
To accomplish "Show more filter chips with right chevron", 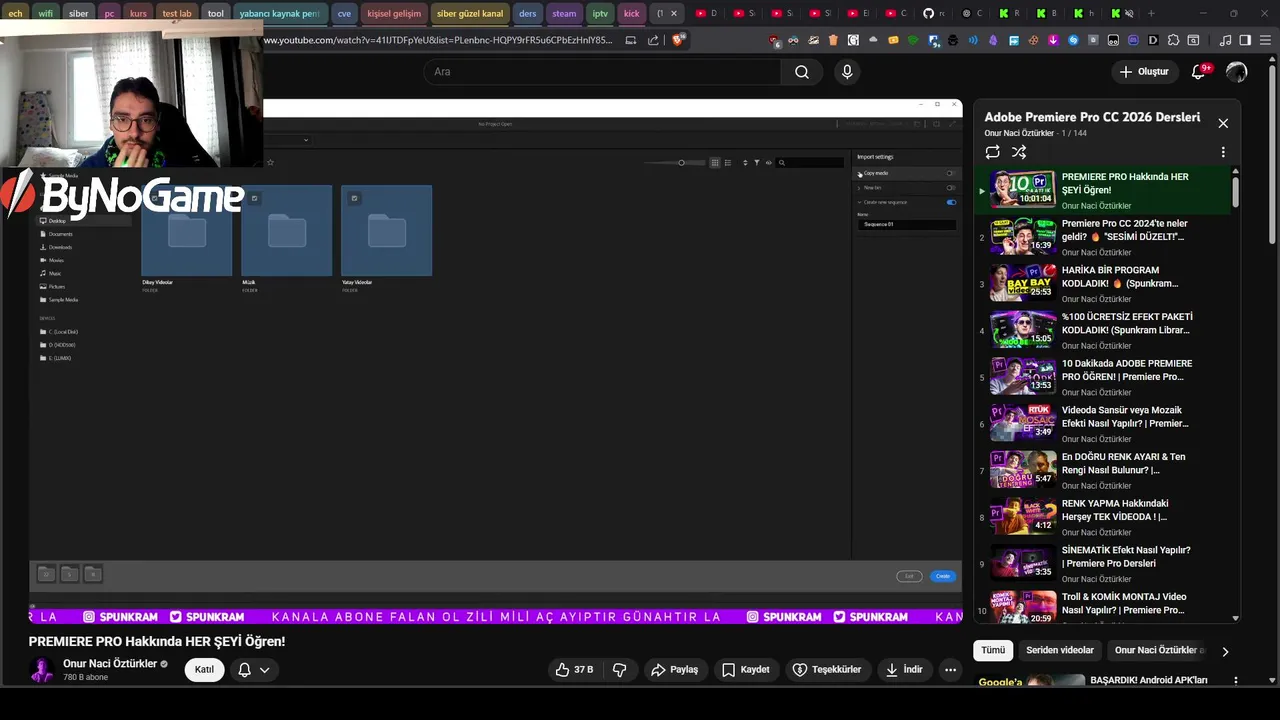I will point(1225,651).
